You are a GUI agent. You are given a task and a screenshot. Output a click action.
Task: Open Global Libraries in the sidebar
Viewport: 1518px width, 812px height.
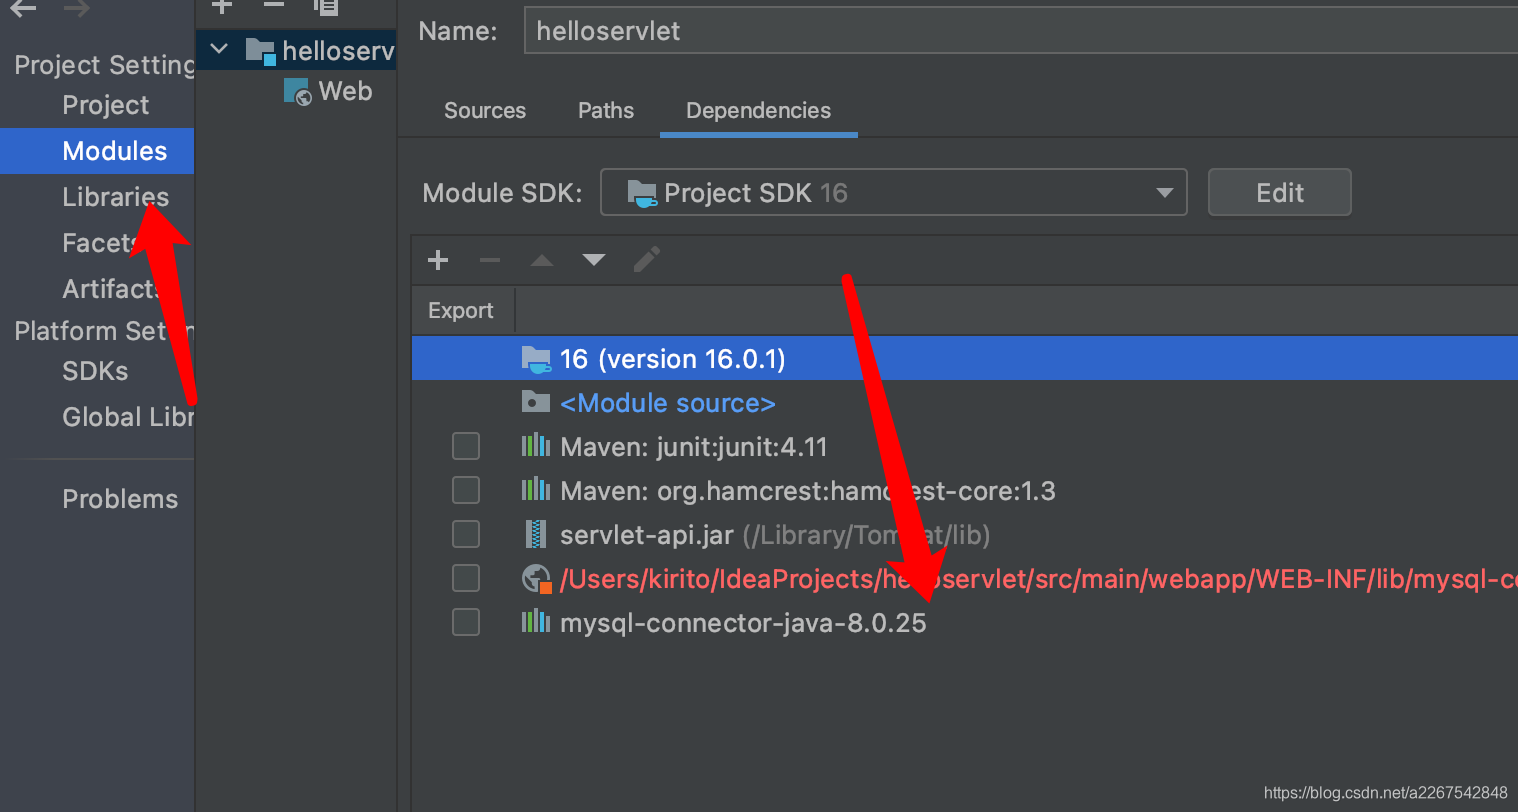pos(128,417)
